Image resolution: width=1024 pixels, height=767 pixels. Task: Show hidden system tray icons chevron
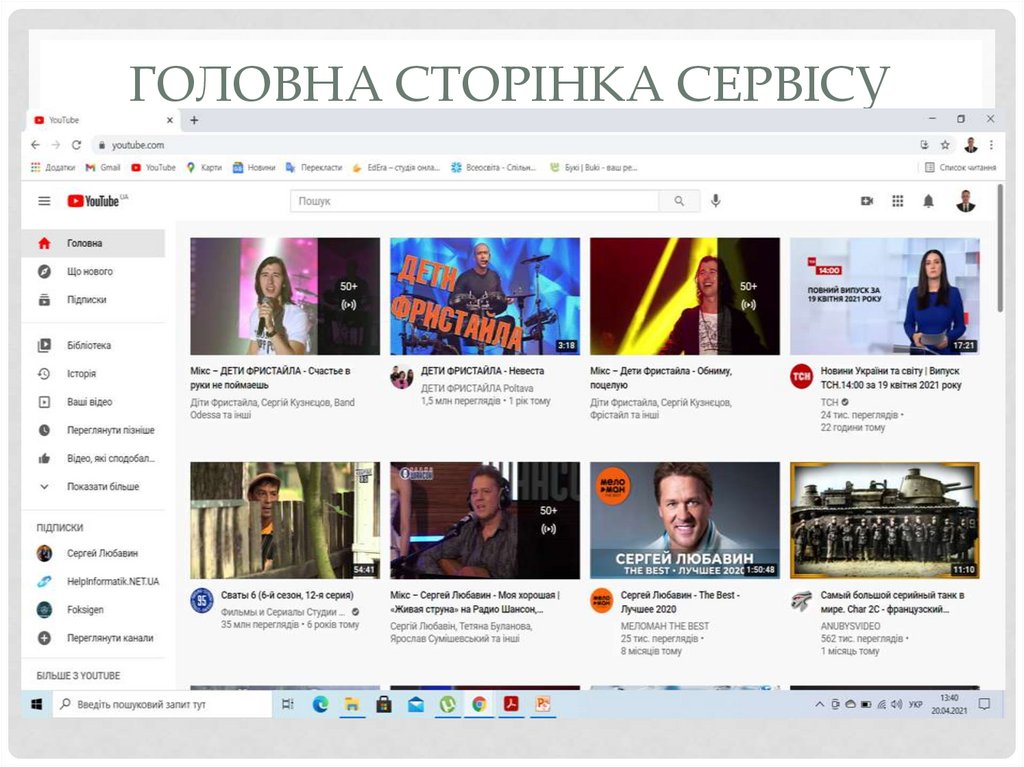click(820, 704)
